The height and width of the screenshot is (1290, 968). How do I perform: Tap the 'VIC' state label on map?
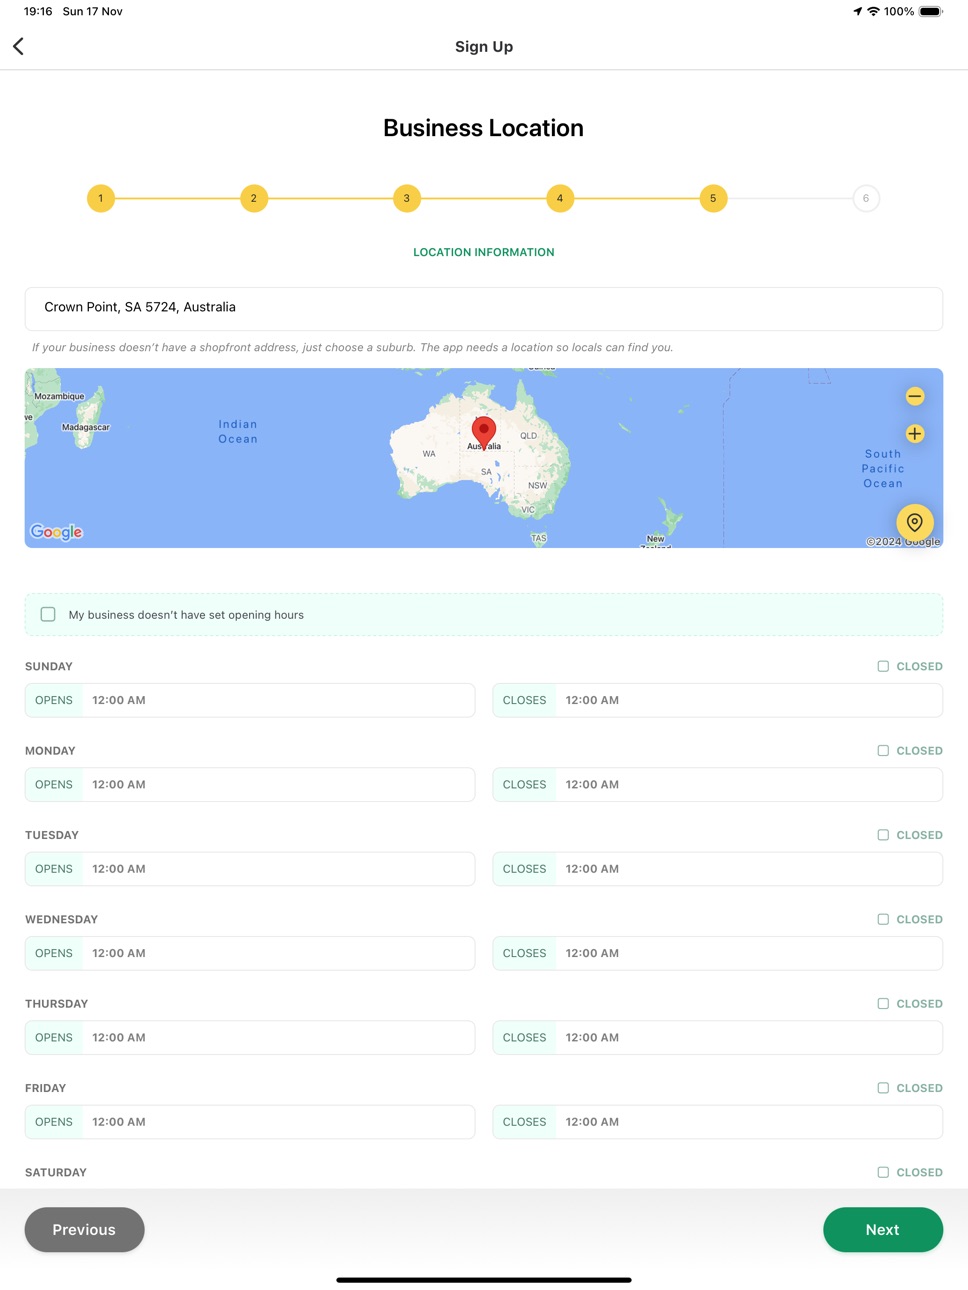pyautogui.click(x=528, y=510)
